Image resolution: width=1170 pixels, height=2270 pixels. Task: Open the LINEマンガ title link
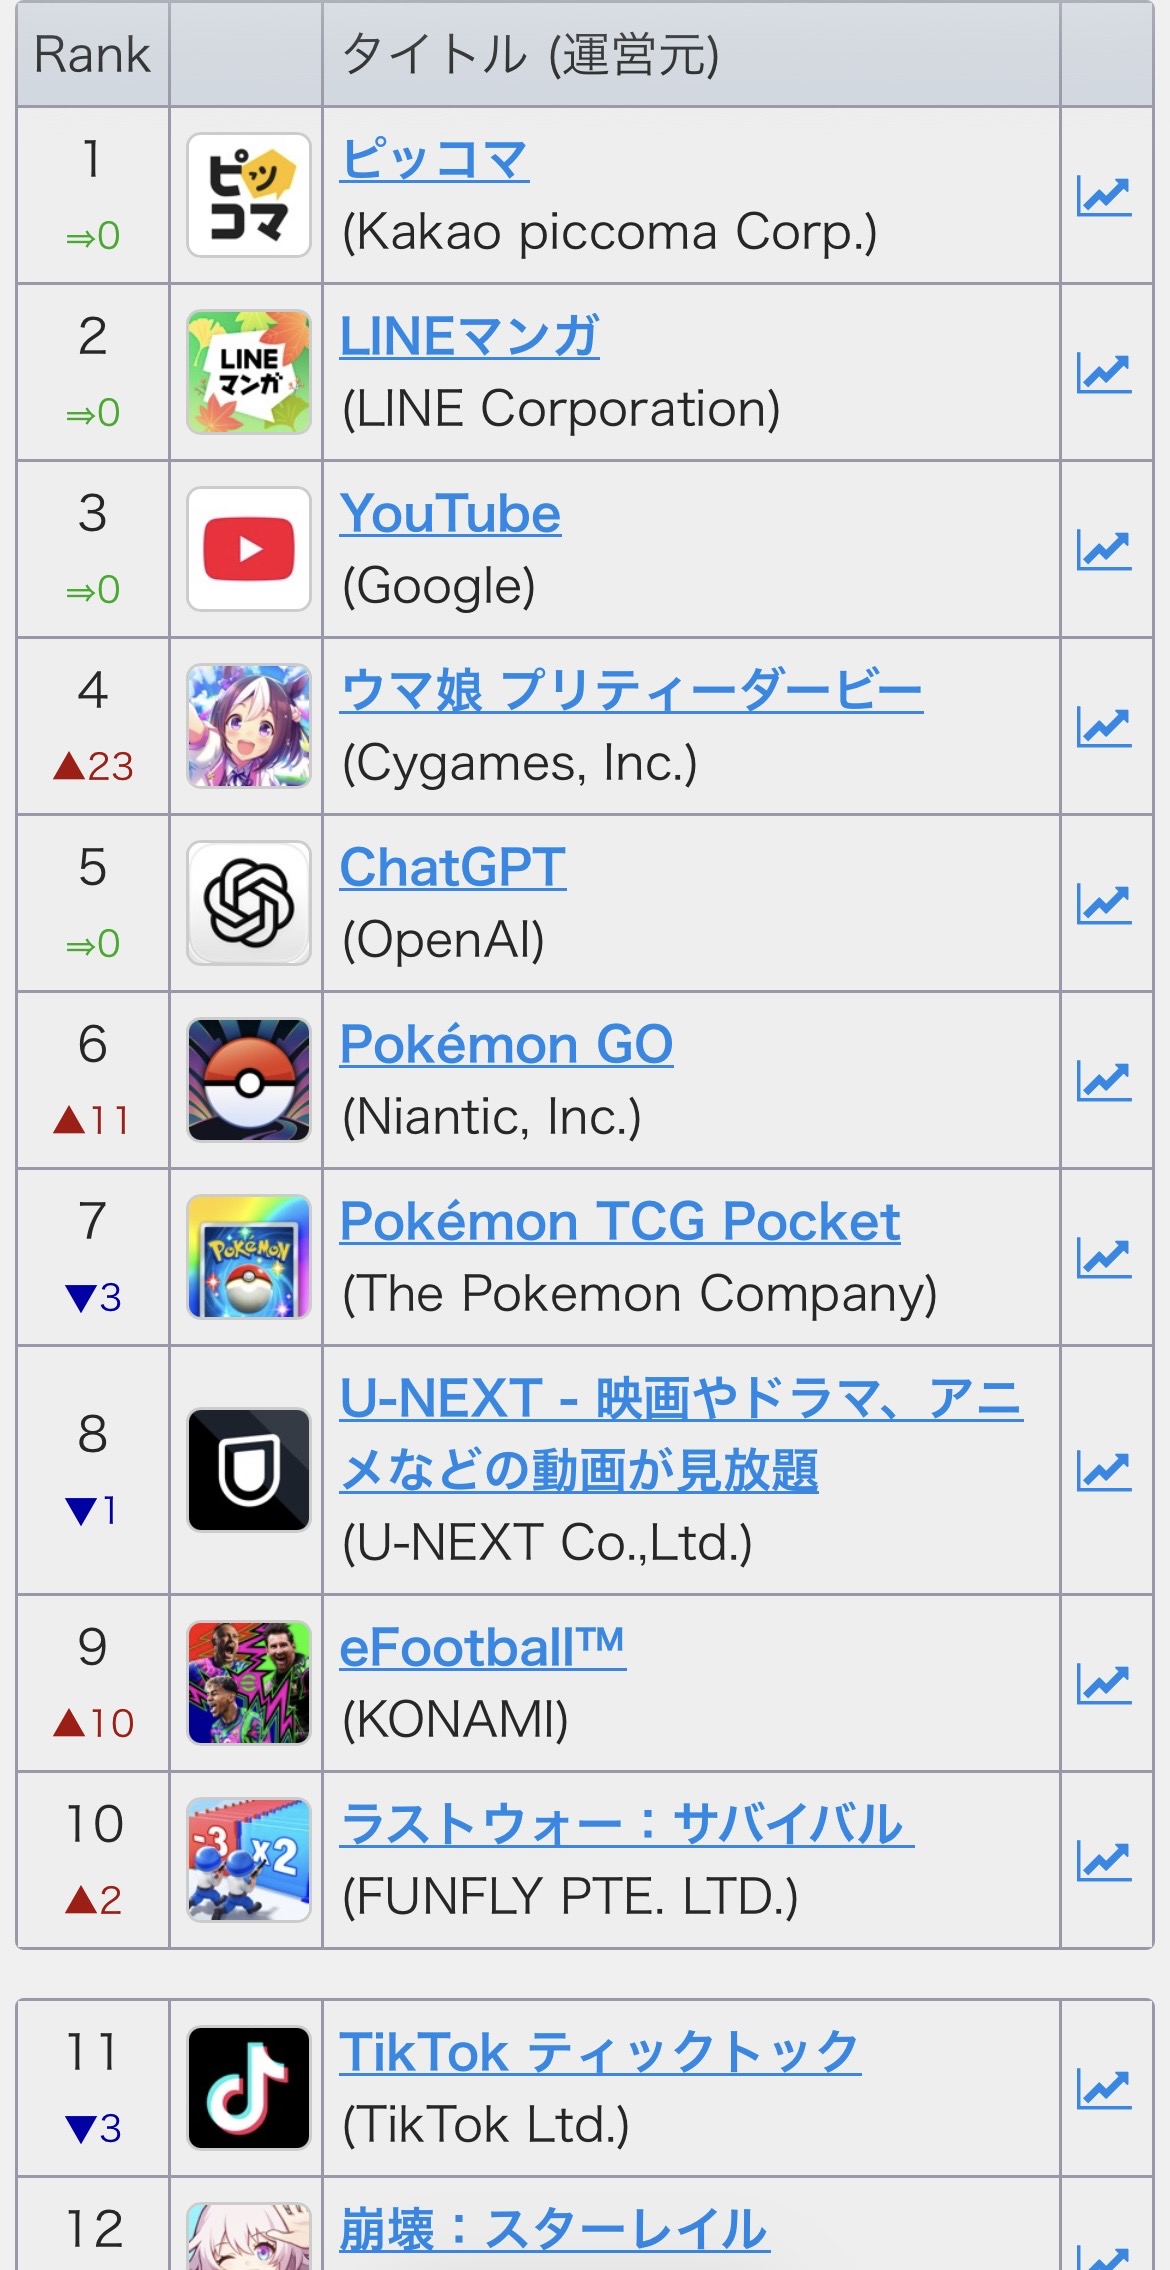[x=469, y=337]
